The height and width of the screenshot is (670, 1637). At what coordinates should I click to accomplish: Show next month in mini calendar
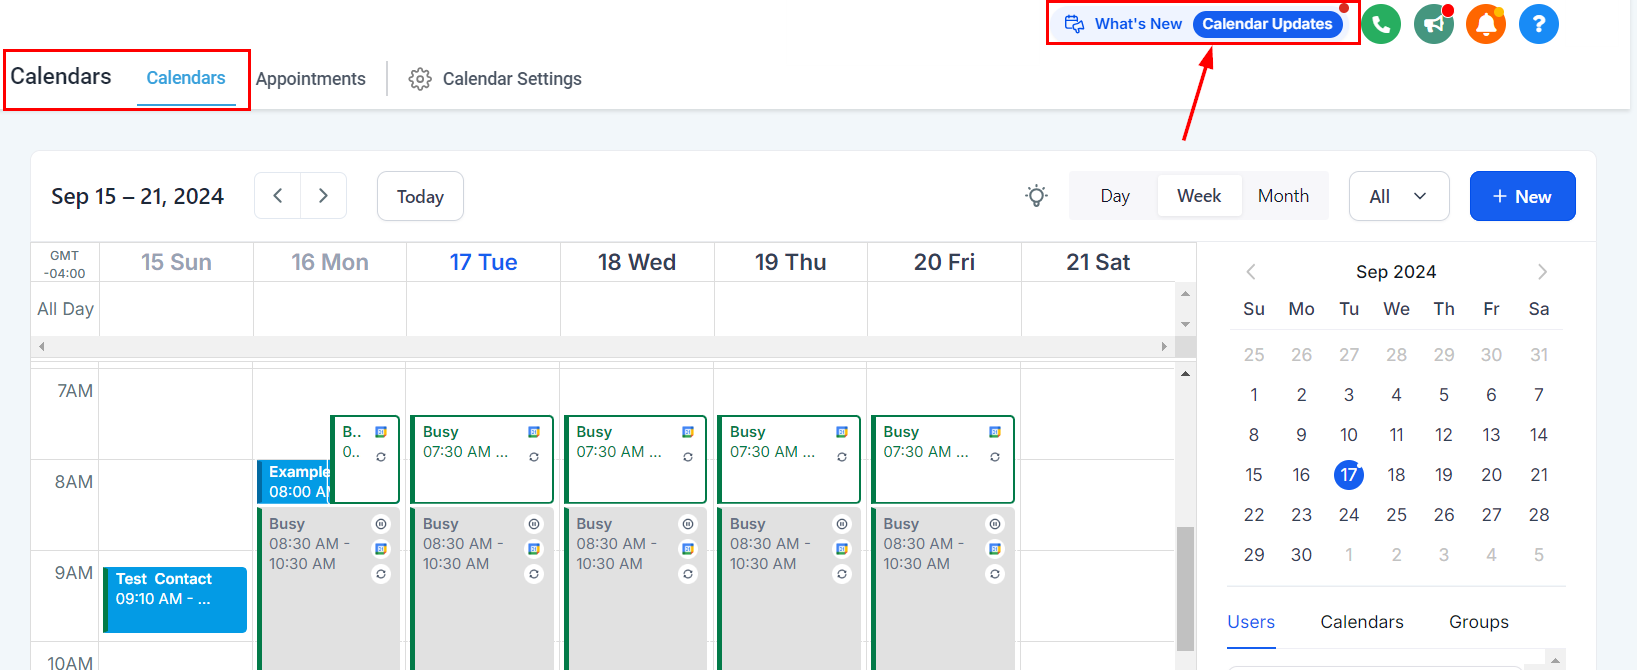click(1542, 272)
